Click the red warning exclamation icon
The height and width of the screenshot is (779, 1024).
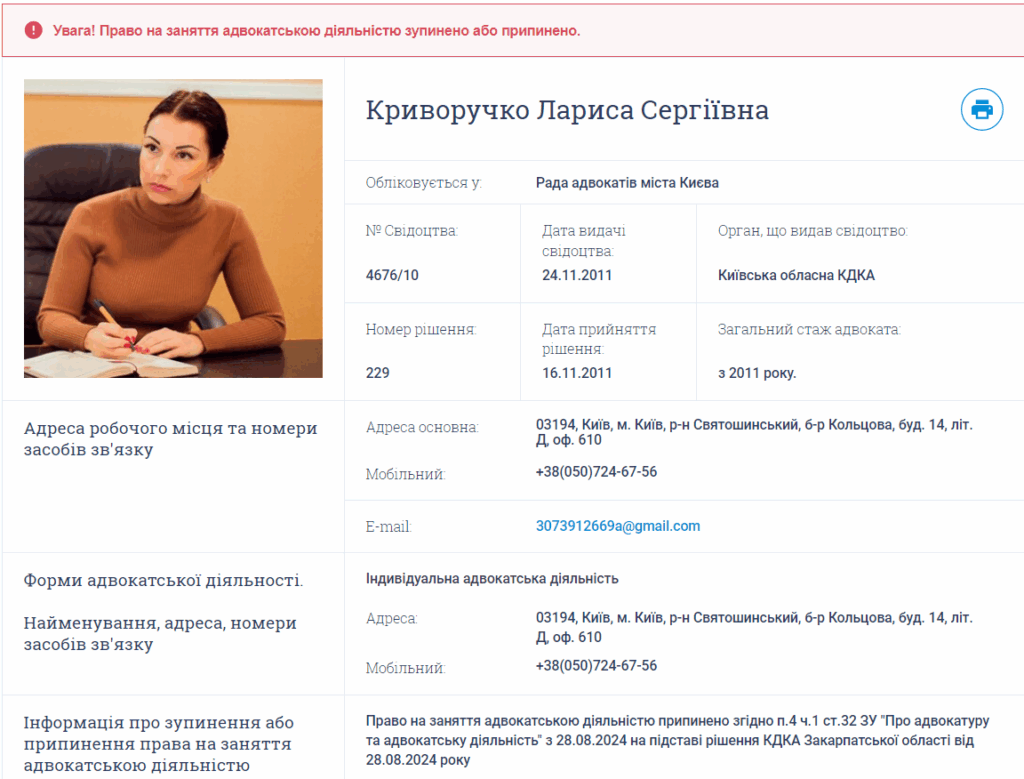click(34, 30)
